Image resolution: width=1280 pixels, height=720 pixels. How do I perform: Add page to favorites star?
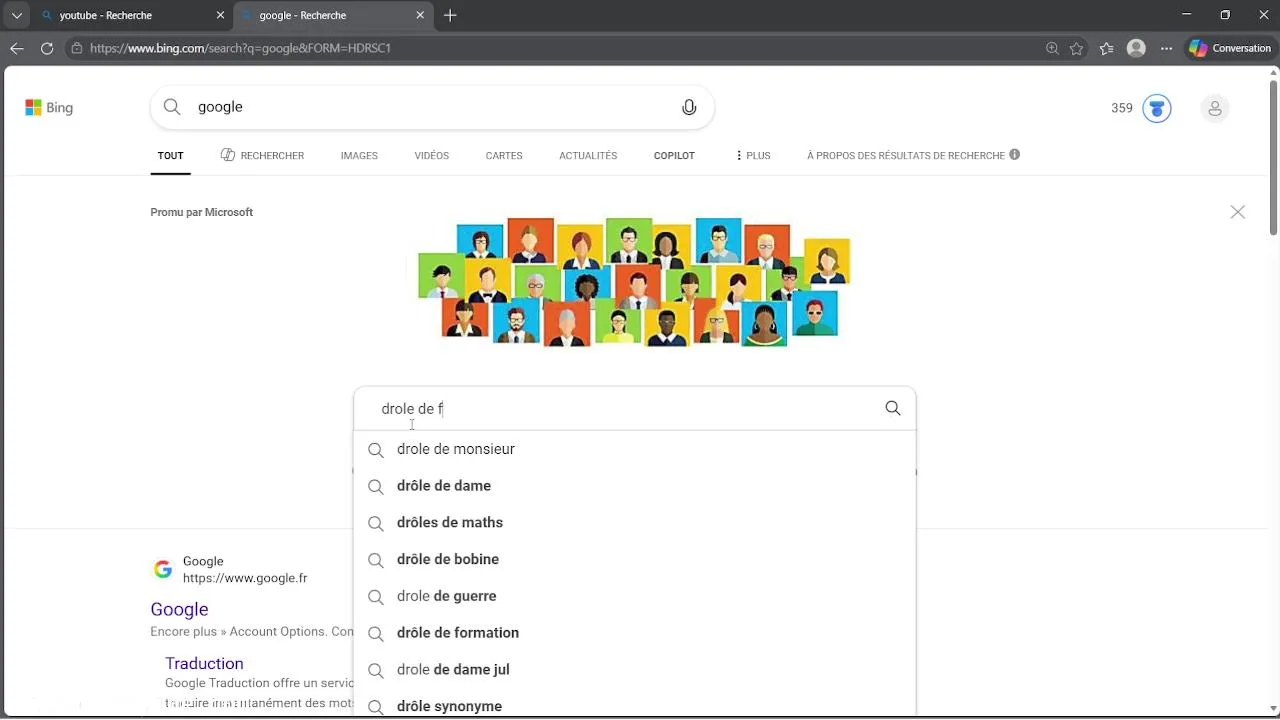pos(1077,48)
